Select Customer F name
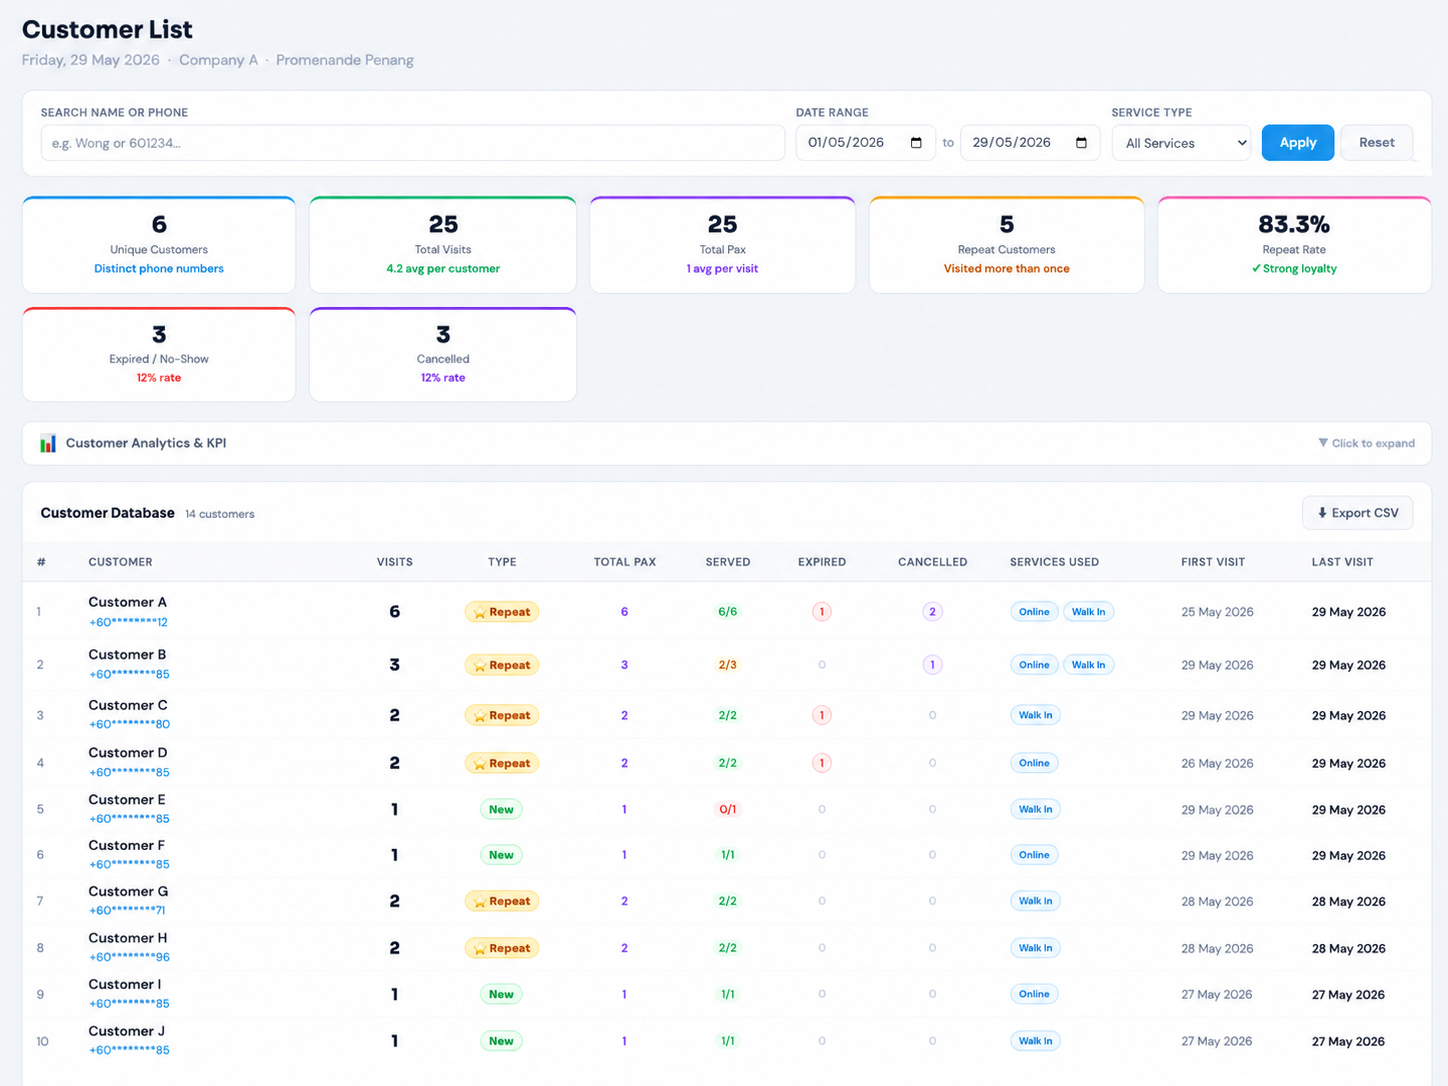This screenshot has width=1448, height=1086. tap(126, 846)
